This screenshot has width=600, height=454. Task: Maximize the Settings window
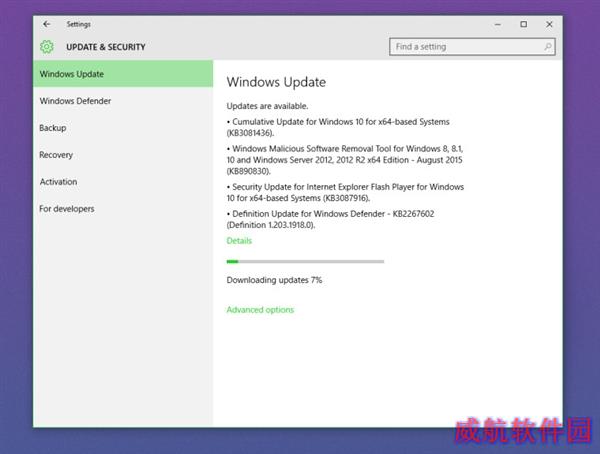[523, 24]
